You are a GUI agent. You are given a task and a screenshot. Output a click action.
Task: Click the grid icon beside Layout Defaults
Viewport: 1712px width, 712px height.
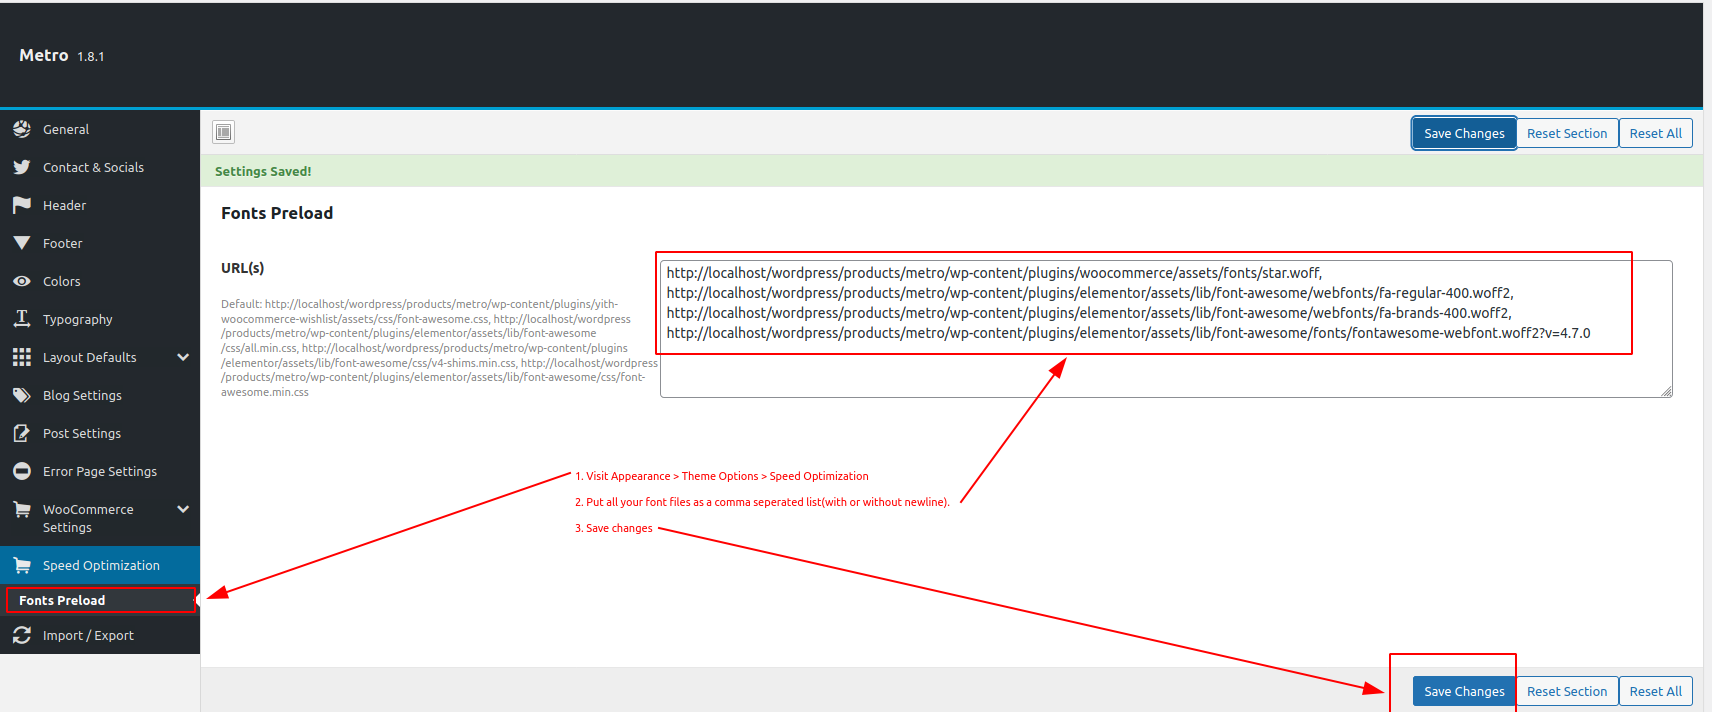(22, 357)
